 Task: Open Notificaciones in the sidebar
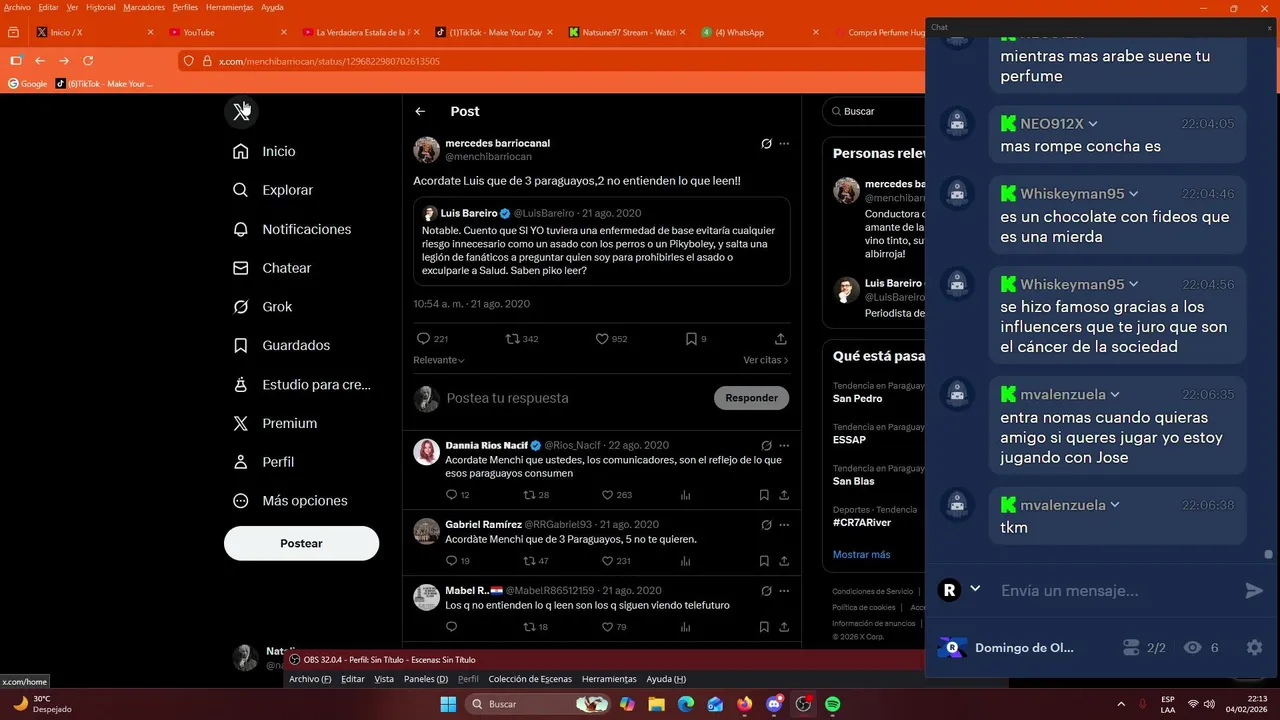[x=292, y=229]
